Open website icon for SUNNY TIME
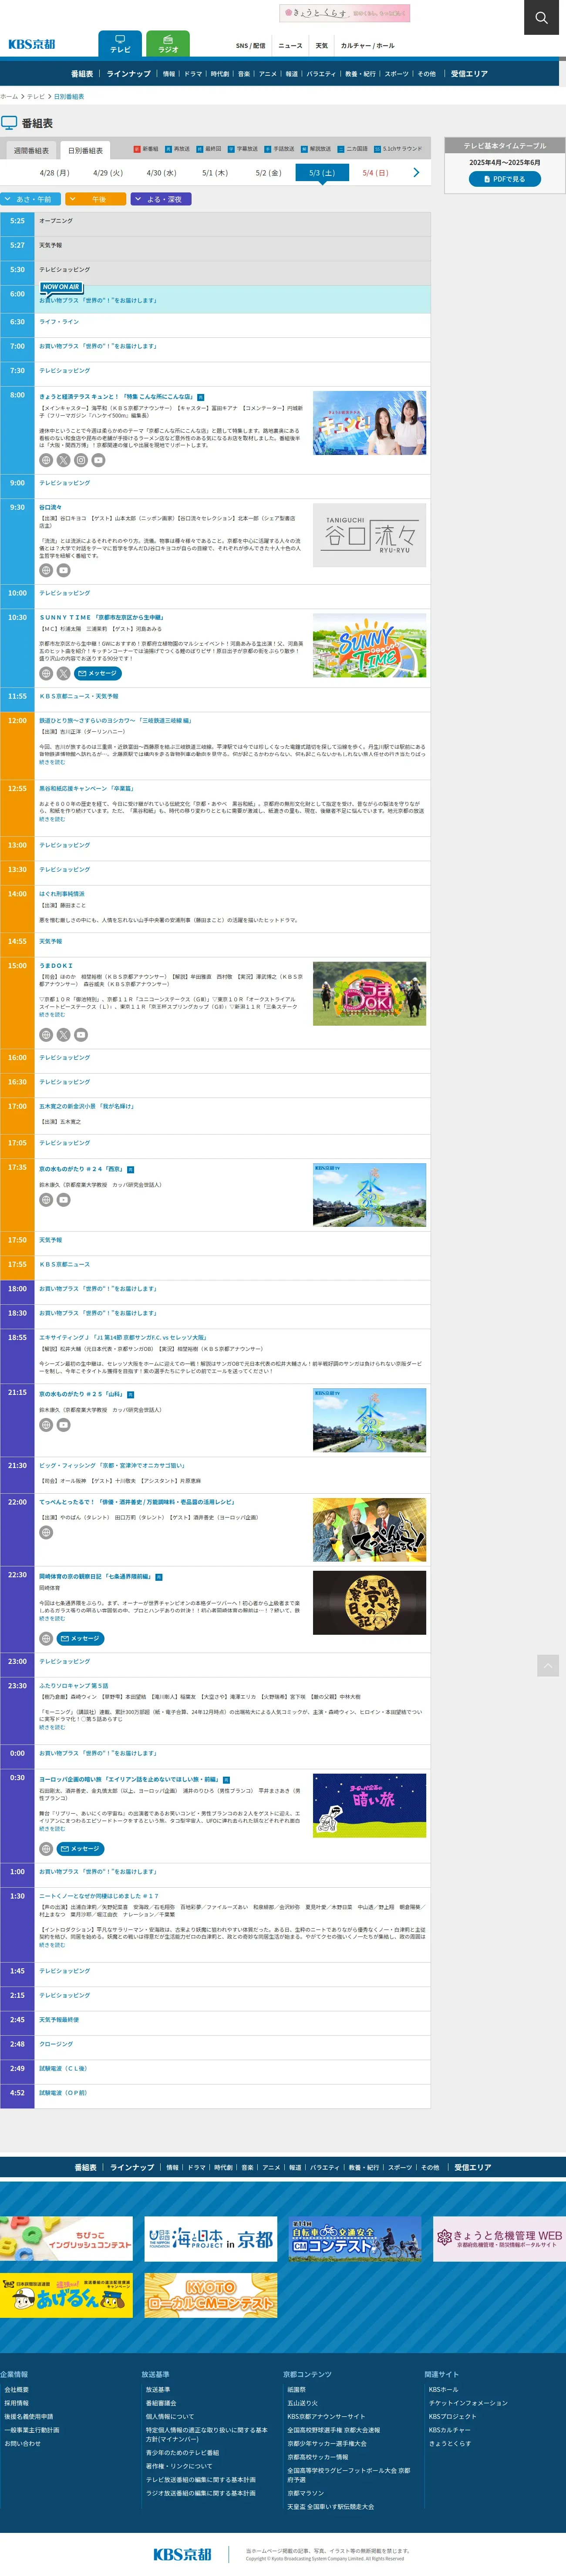 46,673
